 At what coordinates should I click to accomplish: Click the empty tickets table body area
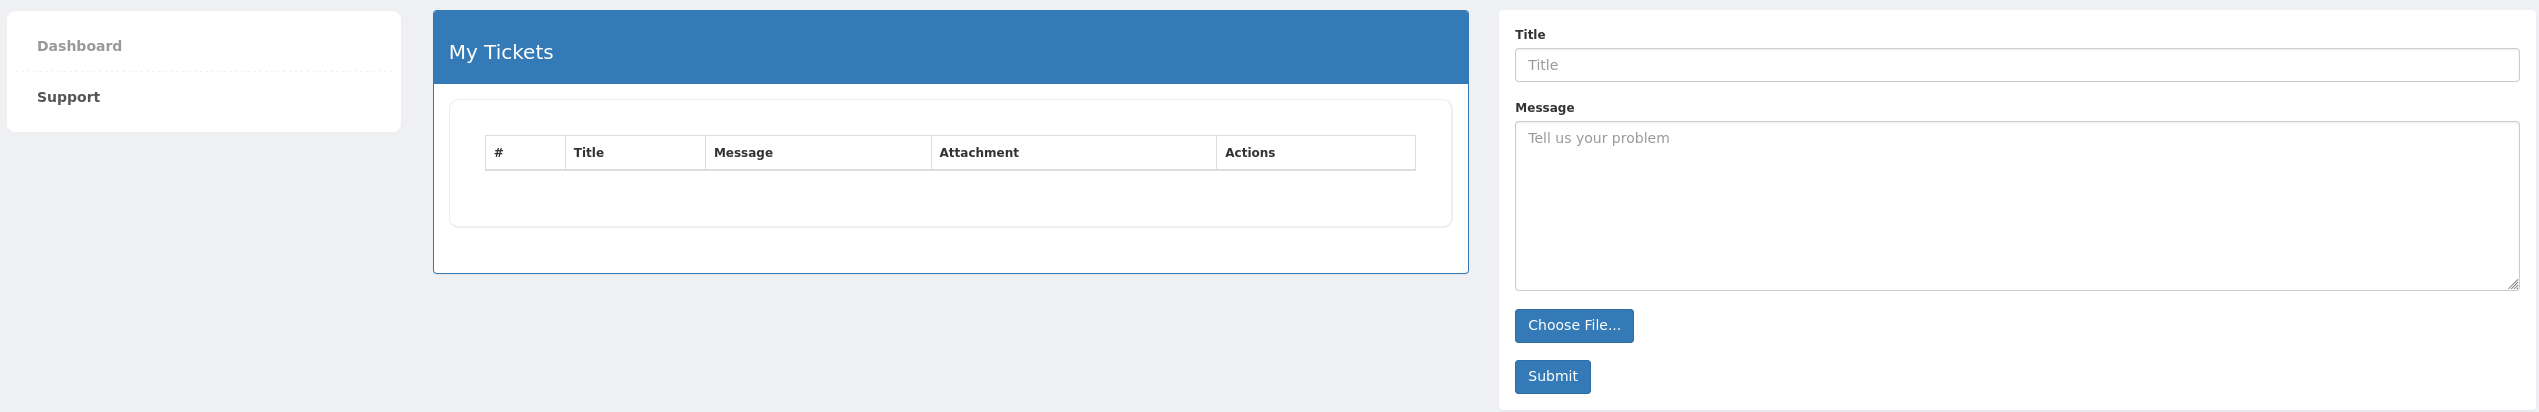[x=950, y=198]
